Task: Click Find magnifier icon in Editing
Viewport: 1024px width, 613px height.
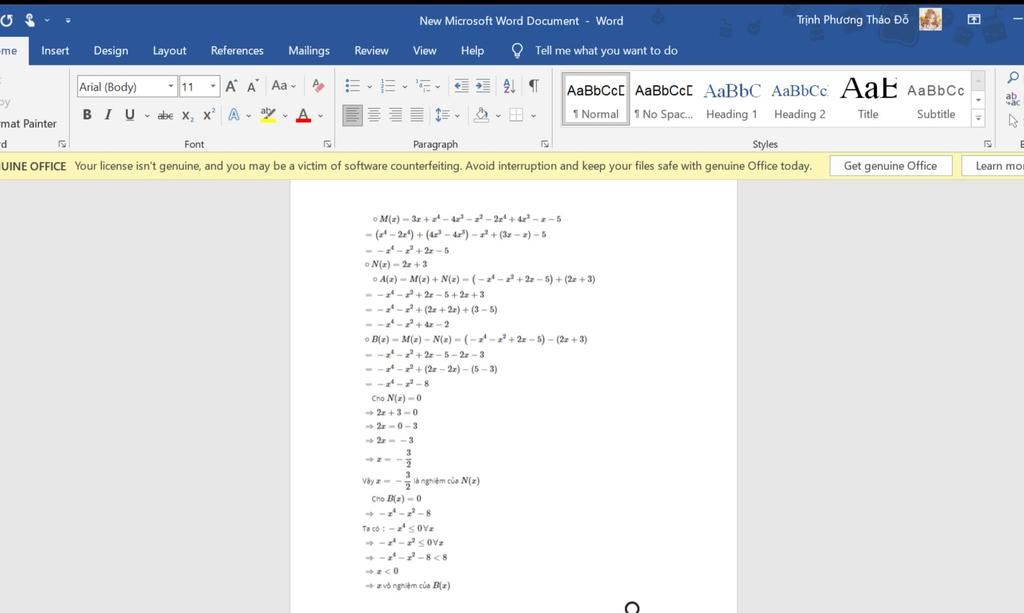Action: (1012, 78)
